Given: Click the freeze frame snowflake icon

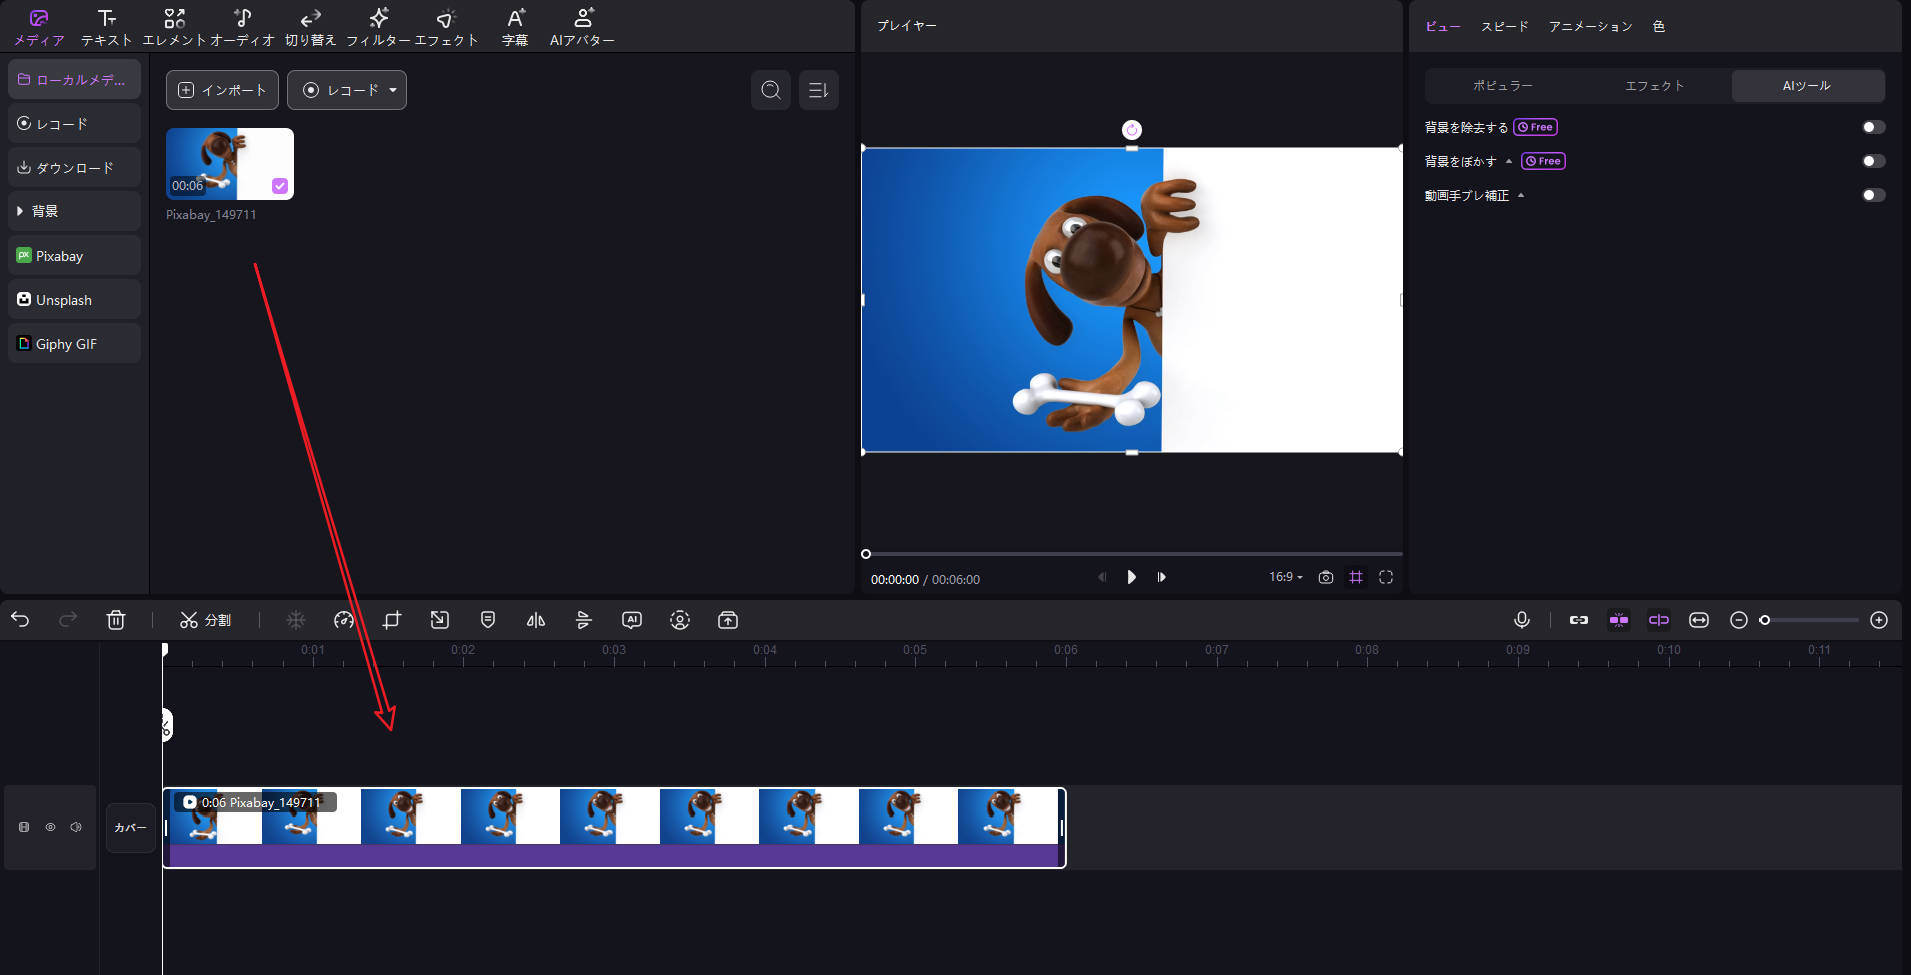Looking at the screenshot, I should pos(296,620).
